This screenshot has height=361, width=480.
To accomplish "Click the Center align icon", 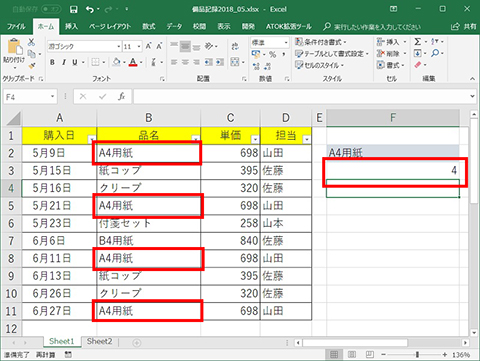I will pyautogui.click(x=185, y=62).
